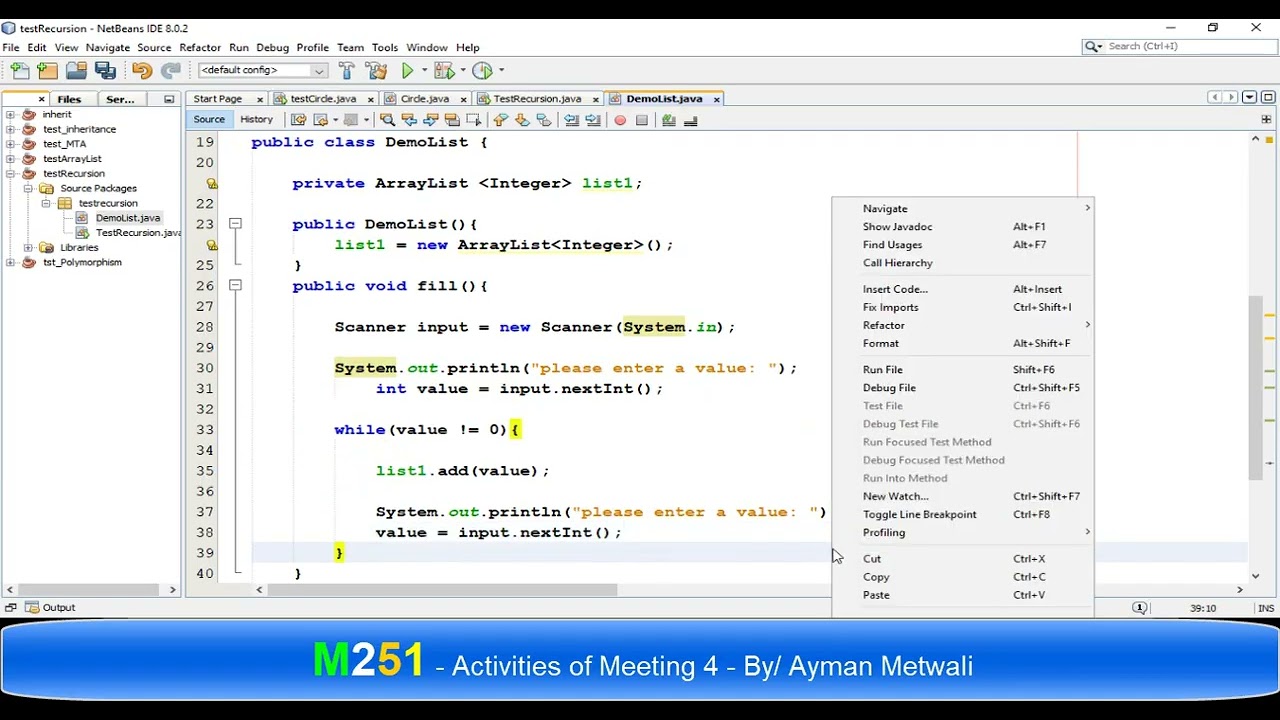Click the Profile Project icon

[x=483, y=70]
